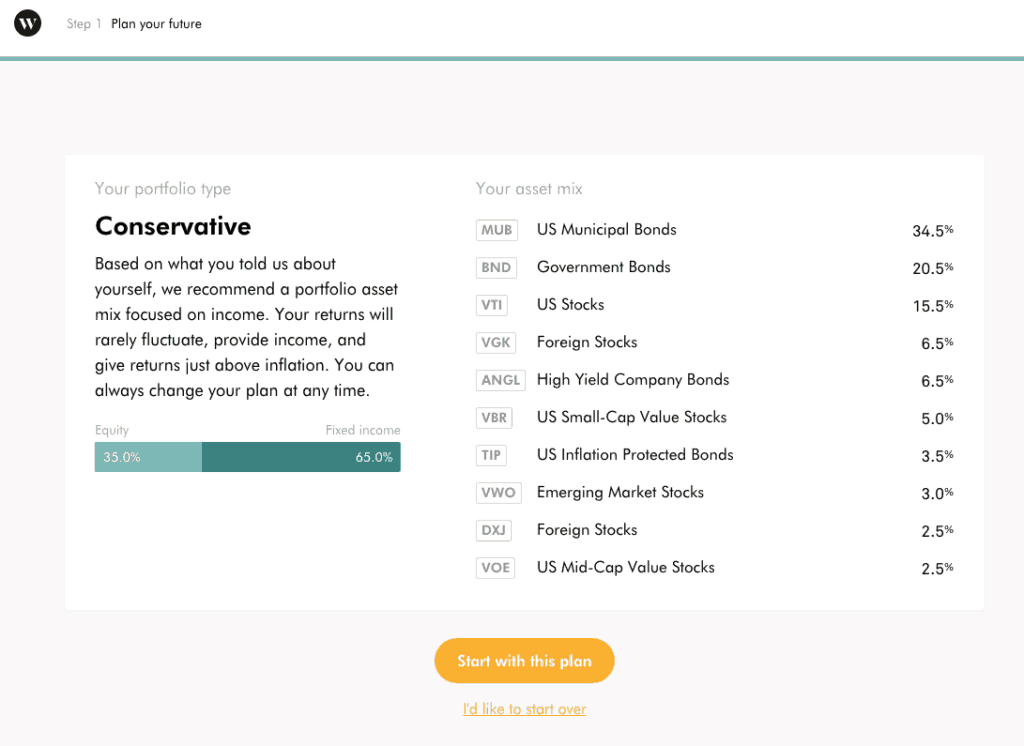Click the circular W logo in the header
Screen dimensions: 1024x746
click(27, 22)
